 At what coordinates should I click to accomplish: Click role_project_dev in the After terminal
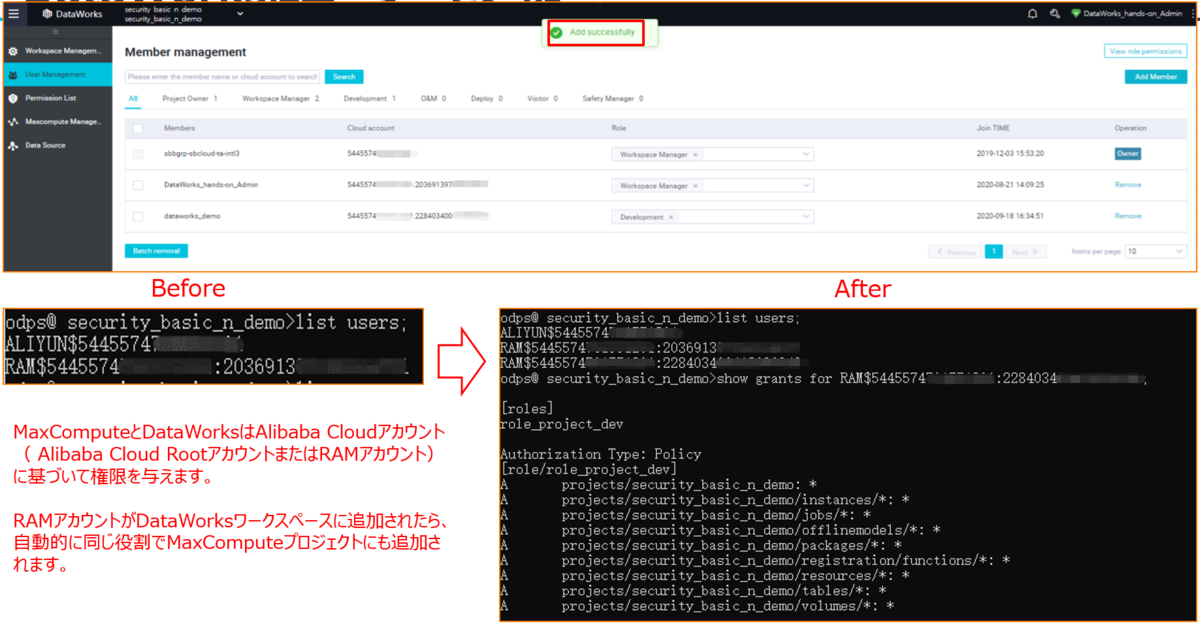(562, 424)
